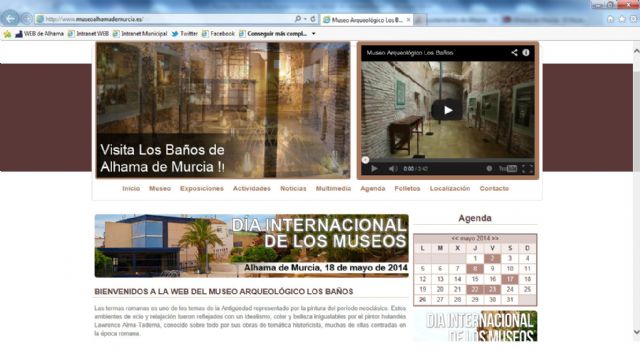Screen dimensions: 640x360
Task: Click the browser forward arrow
Action: tap(27, 19)
